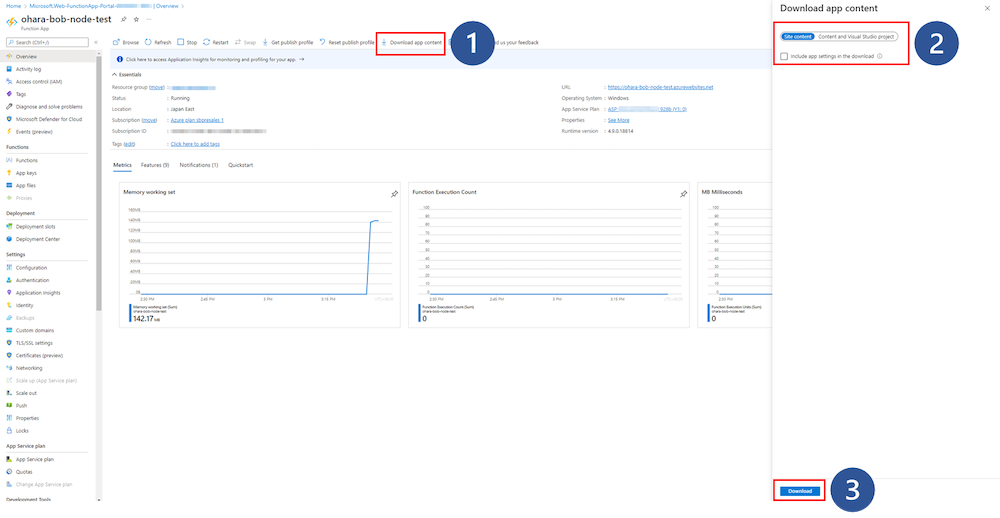Open the Notifications (1) tab
This screenshot has width=1000, height=518.
pos(199,164)
